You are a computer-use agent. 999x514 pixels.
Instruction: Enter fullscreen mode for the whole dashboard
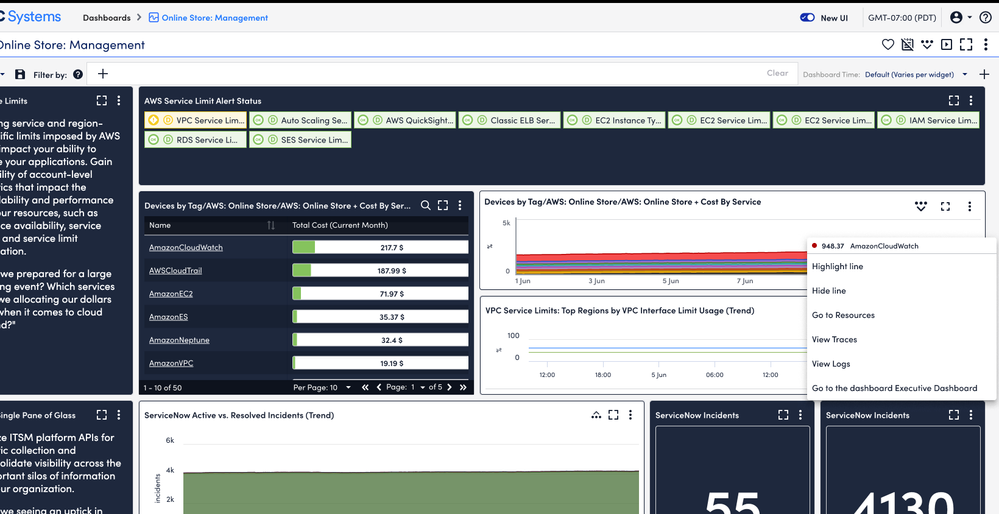(966, 45)
